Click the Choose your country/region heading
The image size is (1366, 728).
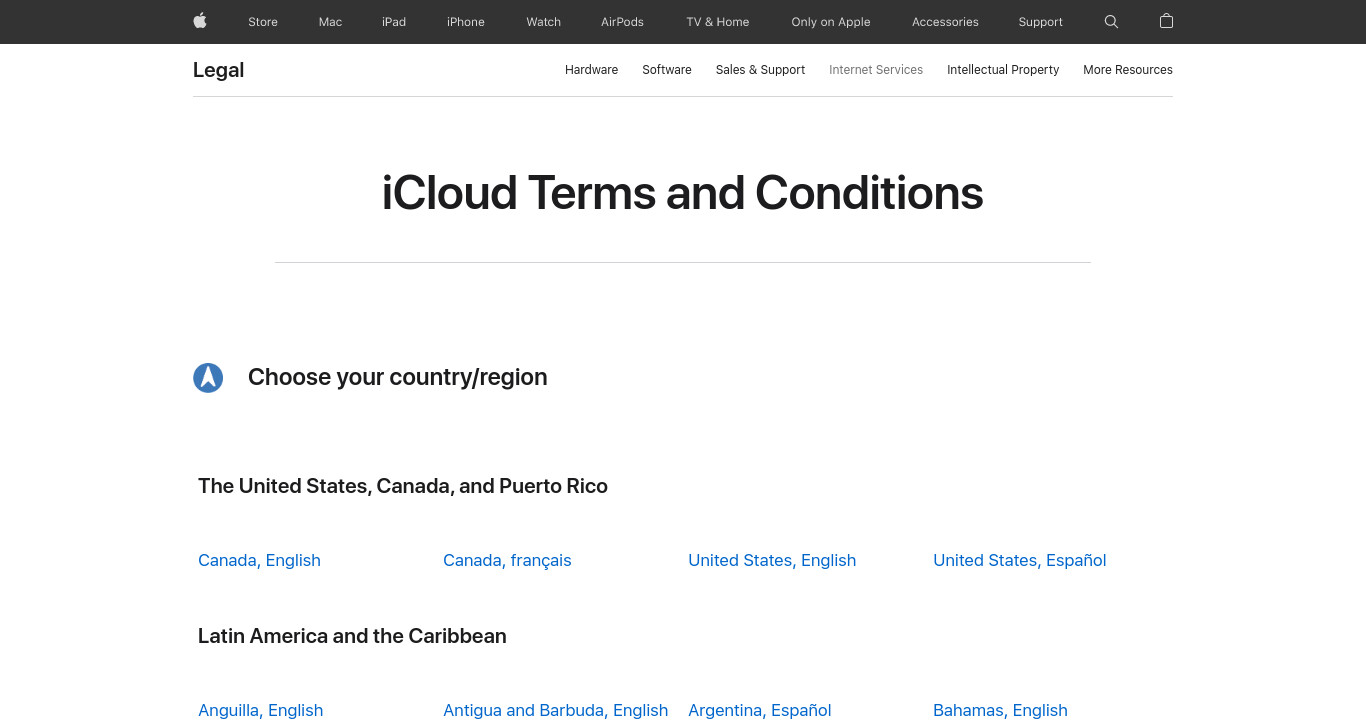click(398, 377)
